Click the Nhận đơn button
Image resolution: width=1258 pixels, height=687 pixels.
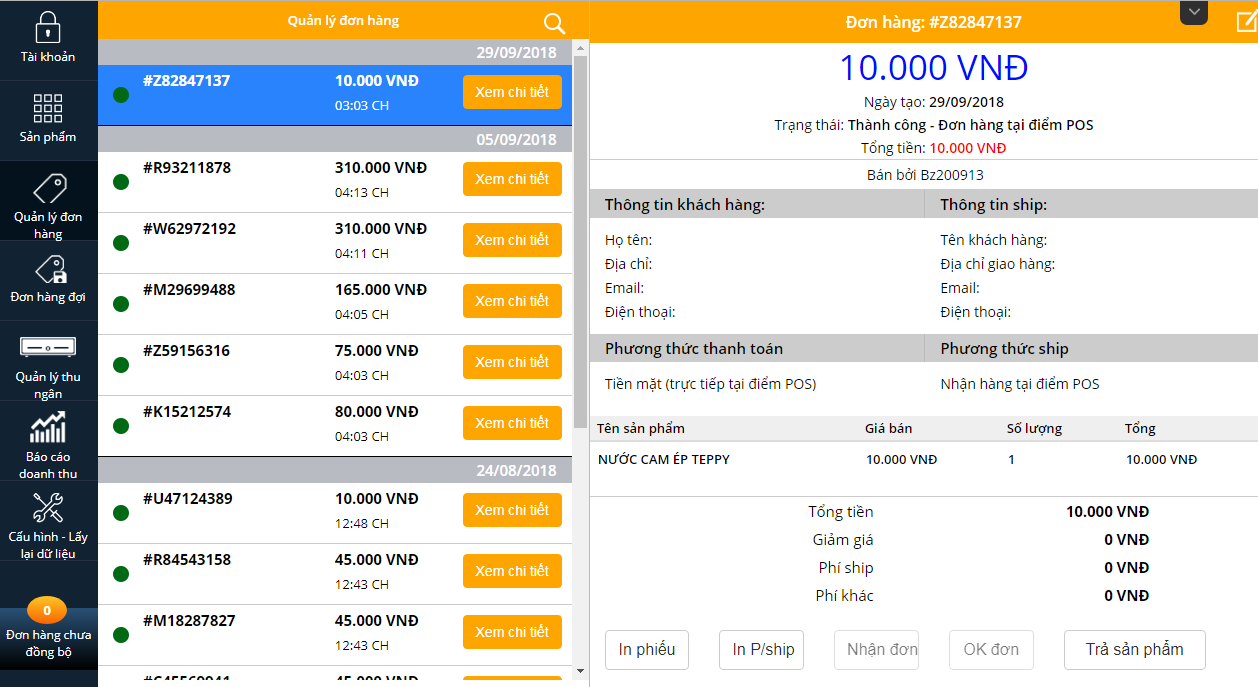(877, 650)
